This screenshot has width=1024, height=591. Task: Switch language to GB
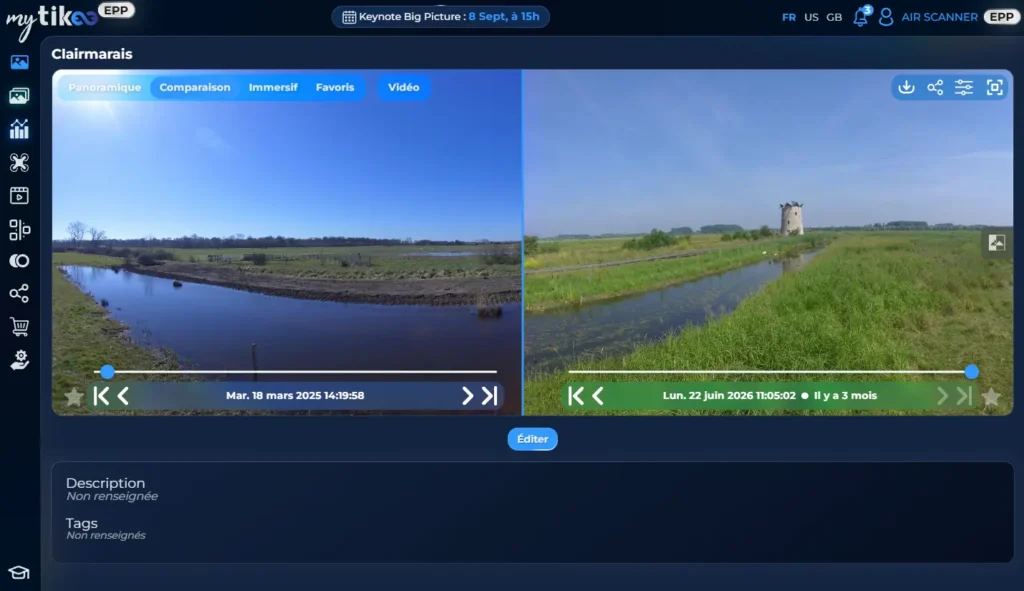[x=834, y=18]
